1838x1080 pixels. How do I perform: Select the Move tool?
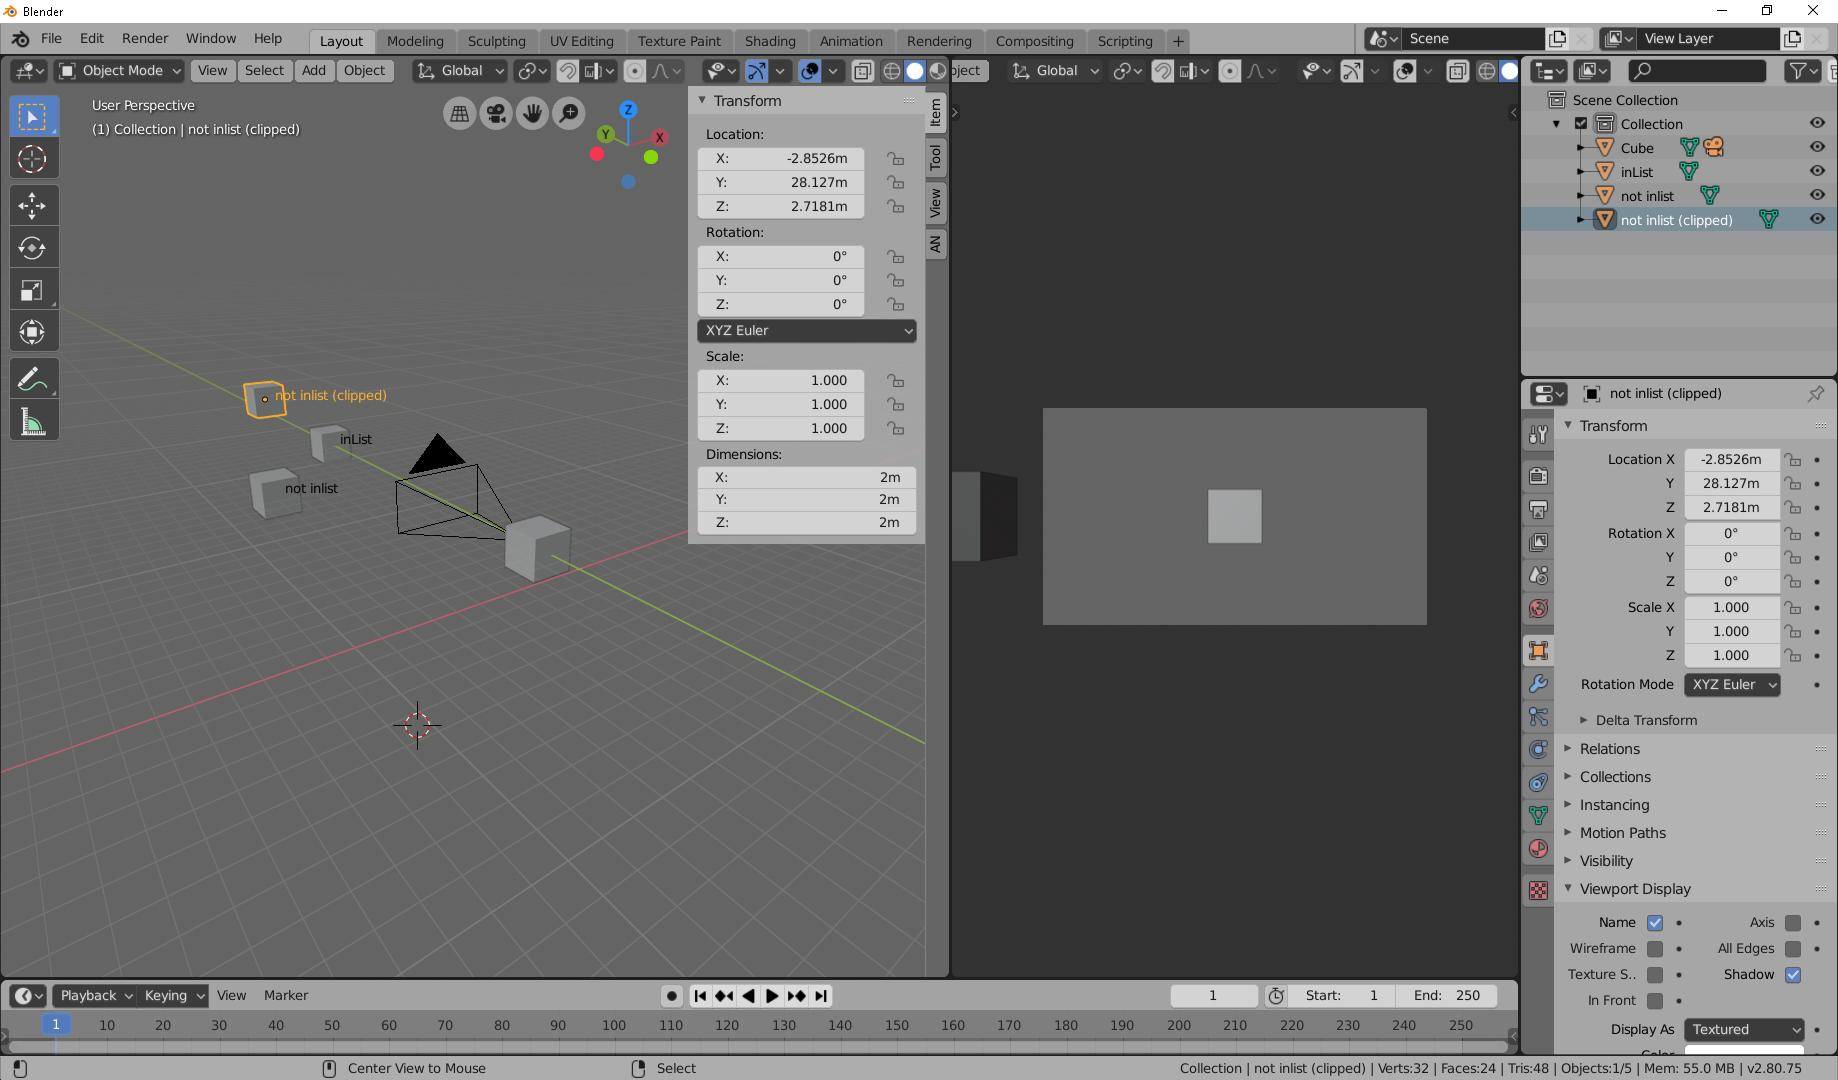coord(32,205)
